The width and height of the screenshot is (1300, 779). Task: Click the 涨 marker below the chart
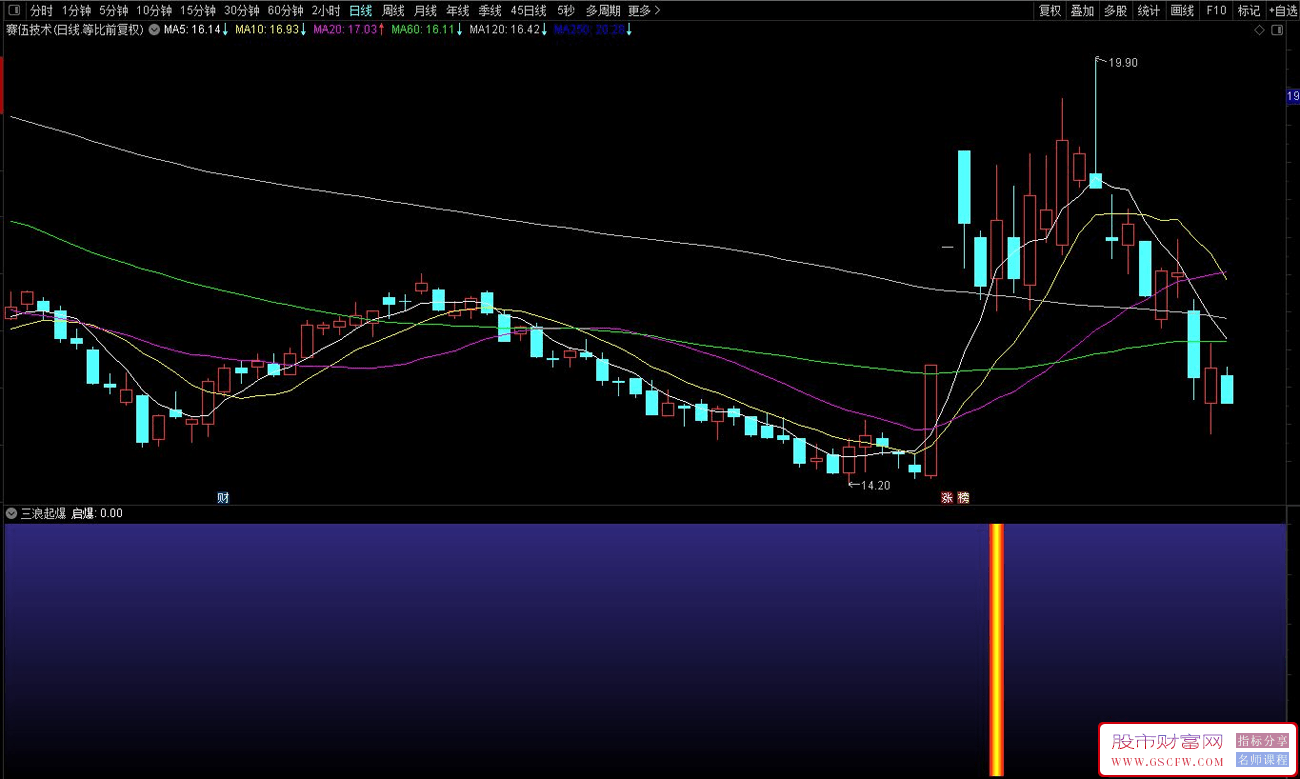(x=946, y=497)
